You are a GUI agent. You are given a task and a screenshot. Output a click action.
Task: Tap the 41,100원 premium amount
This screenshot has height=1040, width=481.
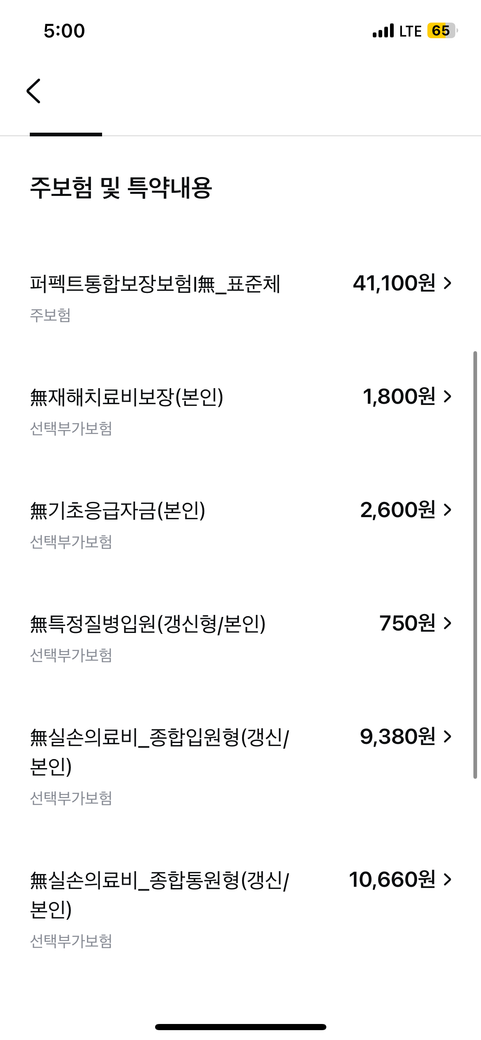pyautogui.click(x=394, y=284)
